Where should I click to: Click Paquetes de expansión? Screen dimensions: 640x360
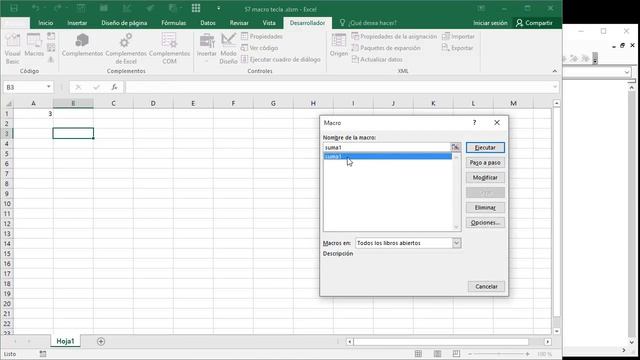pyautogui.click(x=386, y=48)
